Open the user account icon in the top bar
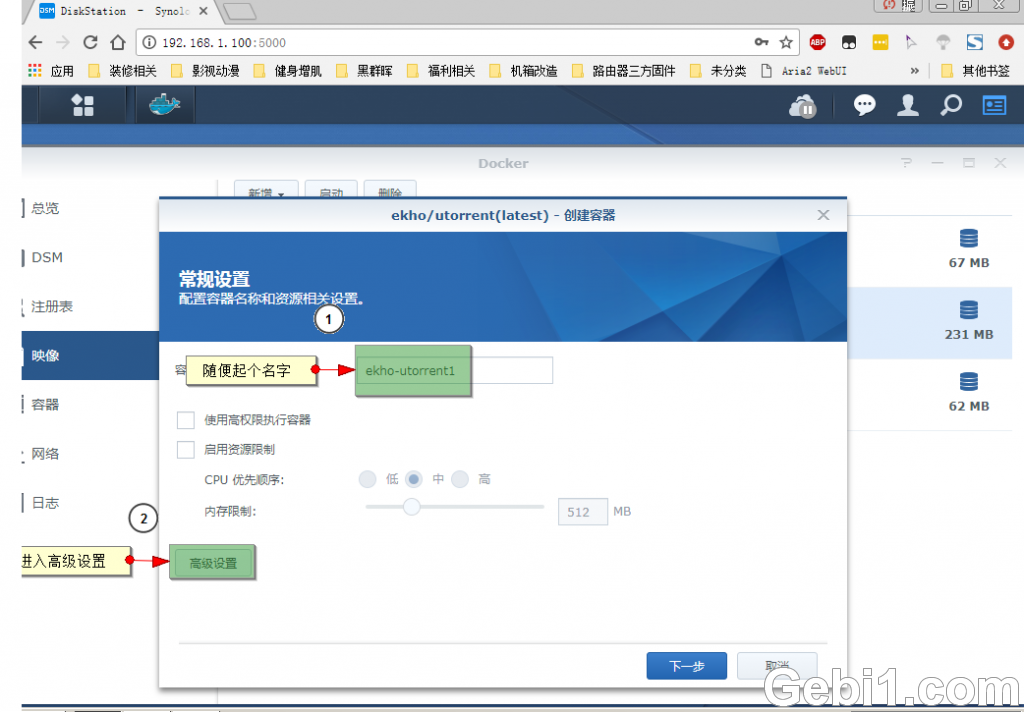 click(907, 104)
